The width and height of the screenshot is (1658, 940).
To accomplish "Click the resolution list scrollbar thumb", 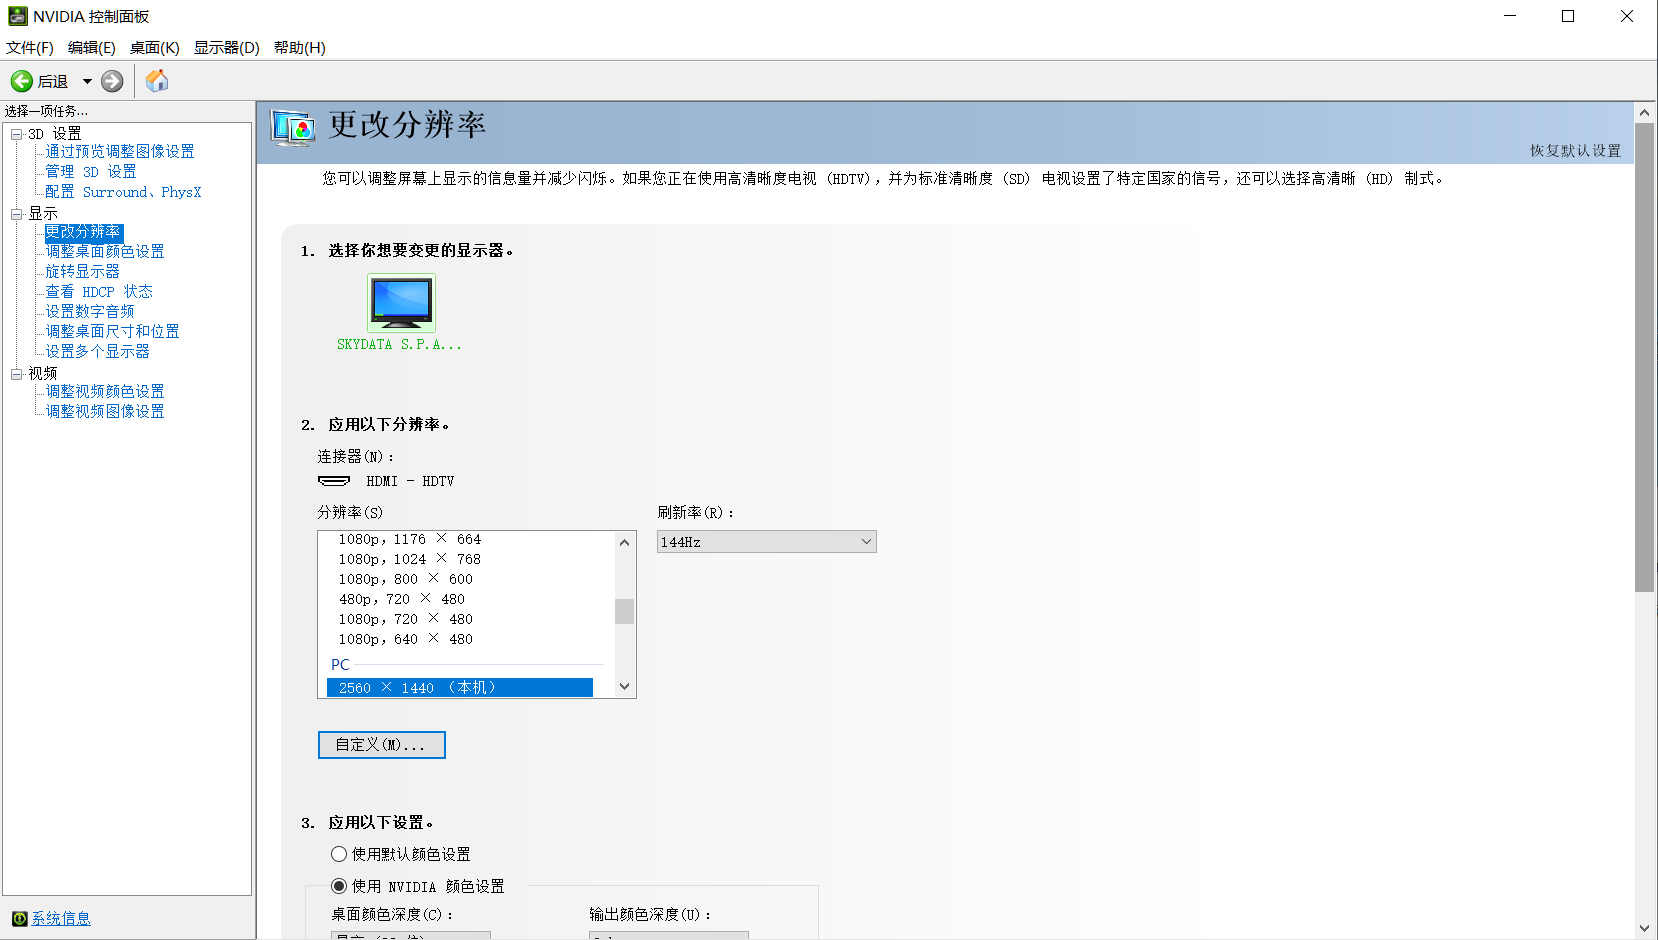I will (x=625, y=611).
